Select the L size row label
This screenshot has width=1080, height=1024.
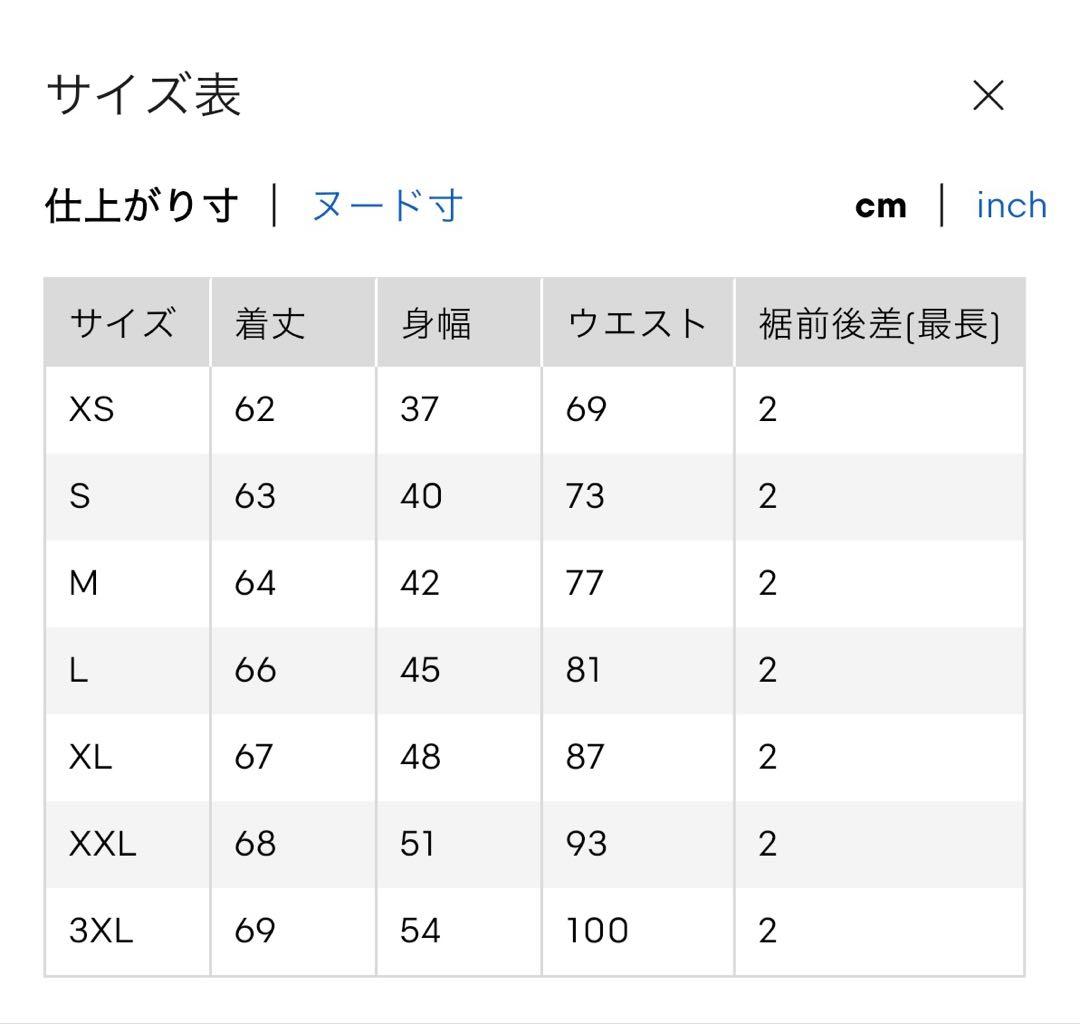pyautogui.click(x=79, y=670)
